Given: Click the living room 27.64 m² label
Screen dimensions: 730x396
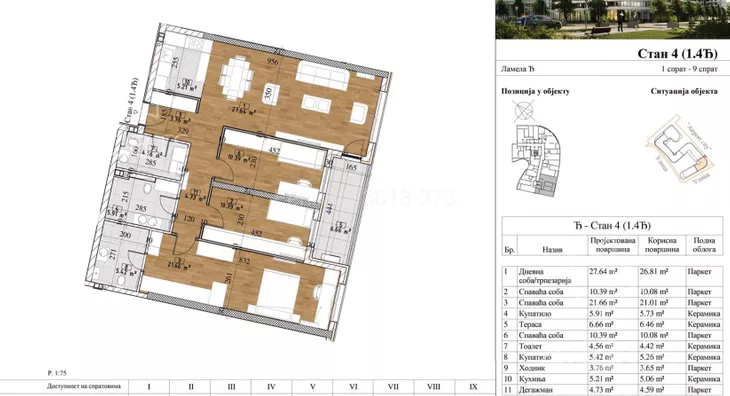Looking at the screenshot, I should tap(244, 111).
